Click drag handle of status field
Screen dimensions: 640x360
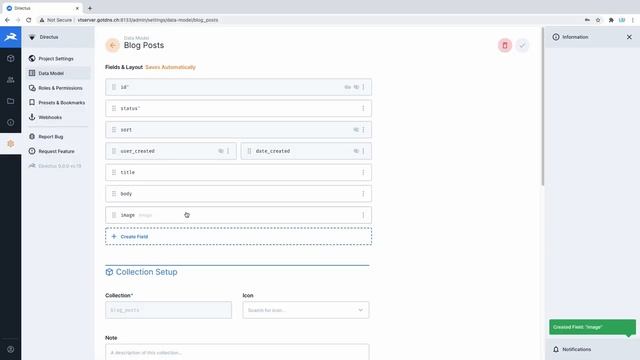tap(114, 108)
